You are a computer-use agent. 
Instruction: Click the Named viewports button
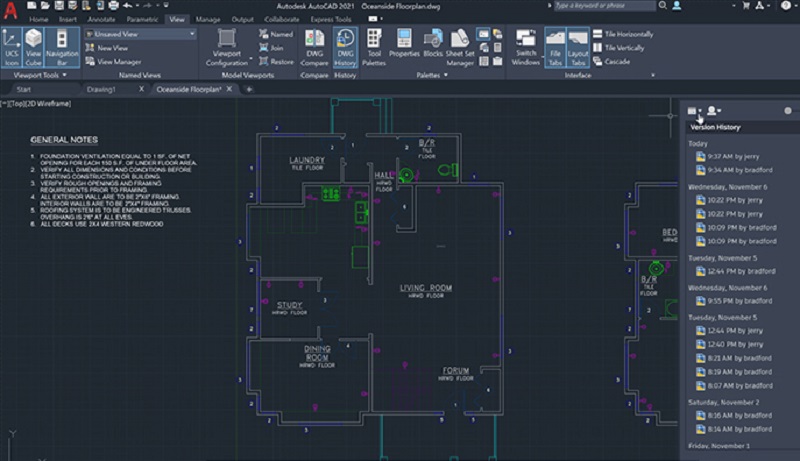pos(276,34)
